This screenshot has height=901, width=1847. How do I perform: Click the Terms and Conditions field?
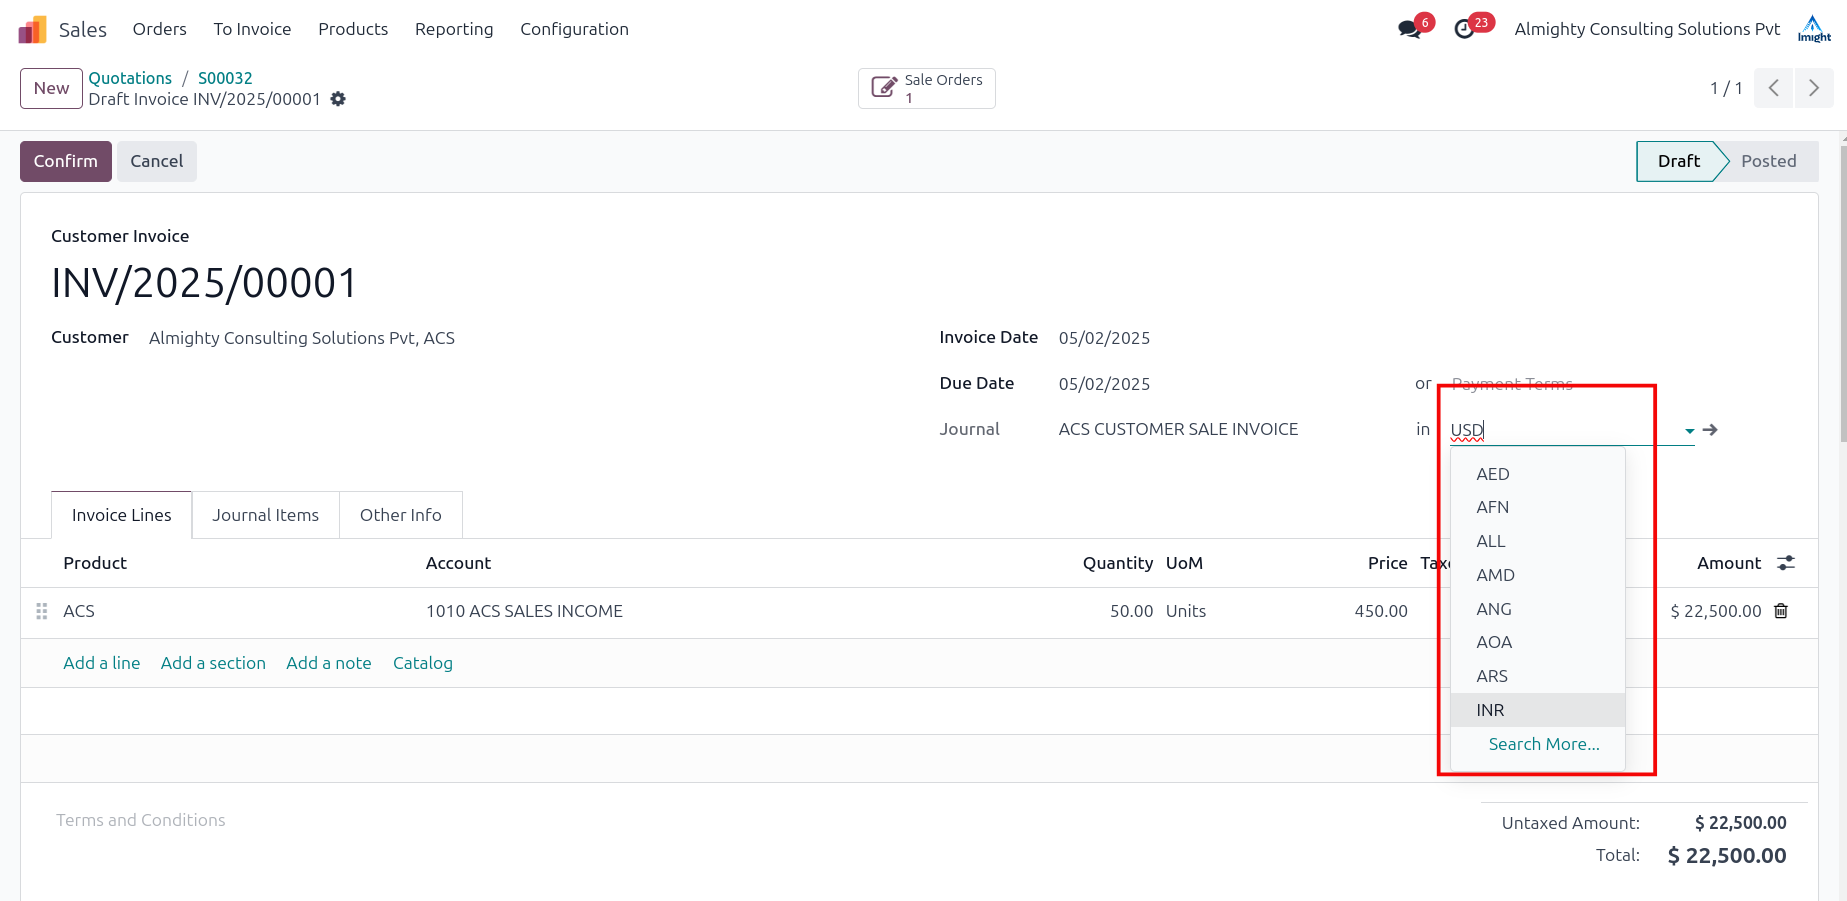pyautogui.click(x=141, y=820)
